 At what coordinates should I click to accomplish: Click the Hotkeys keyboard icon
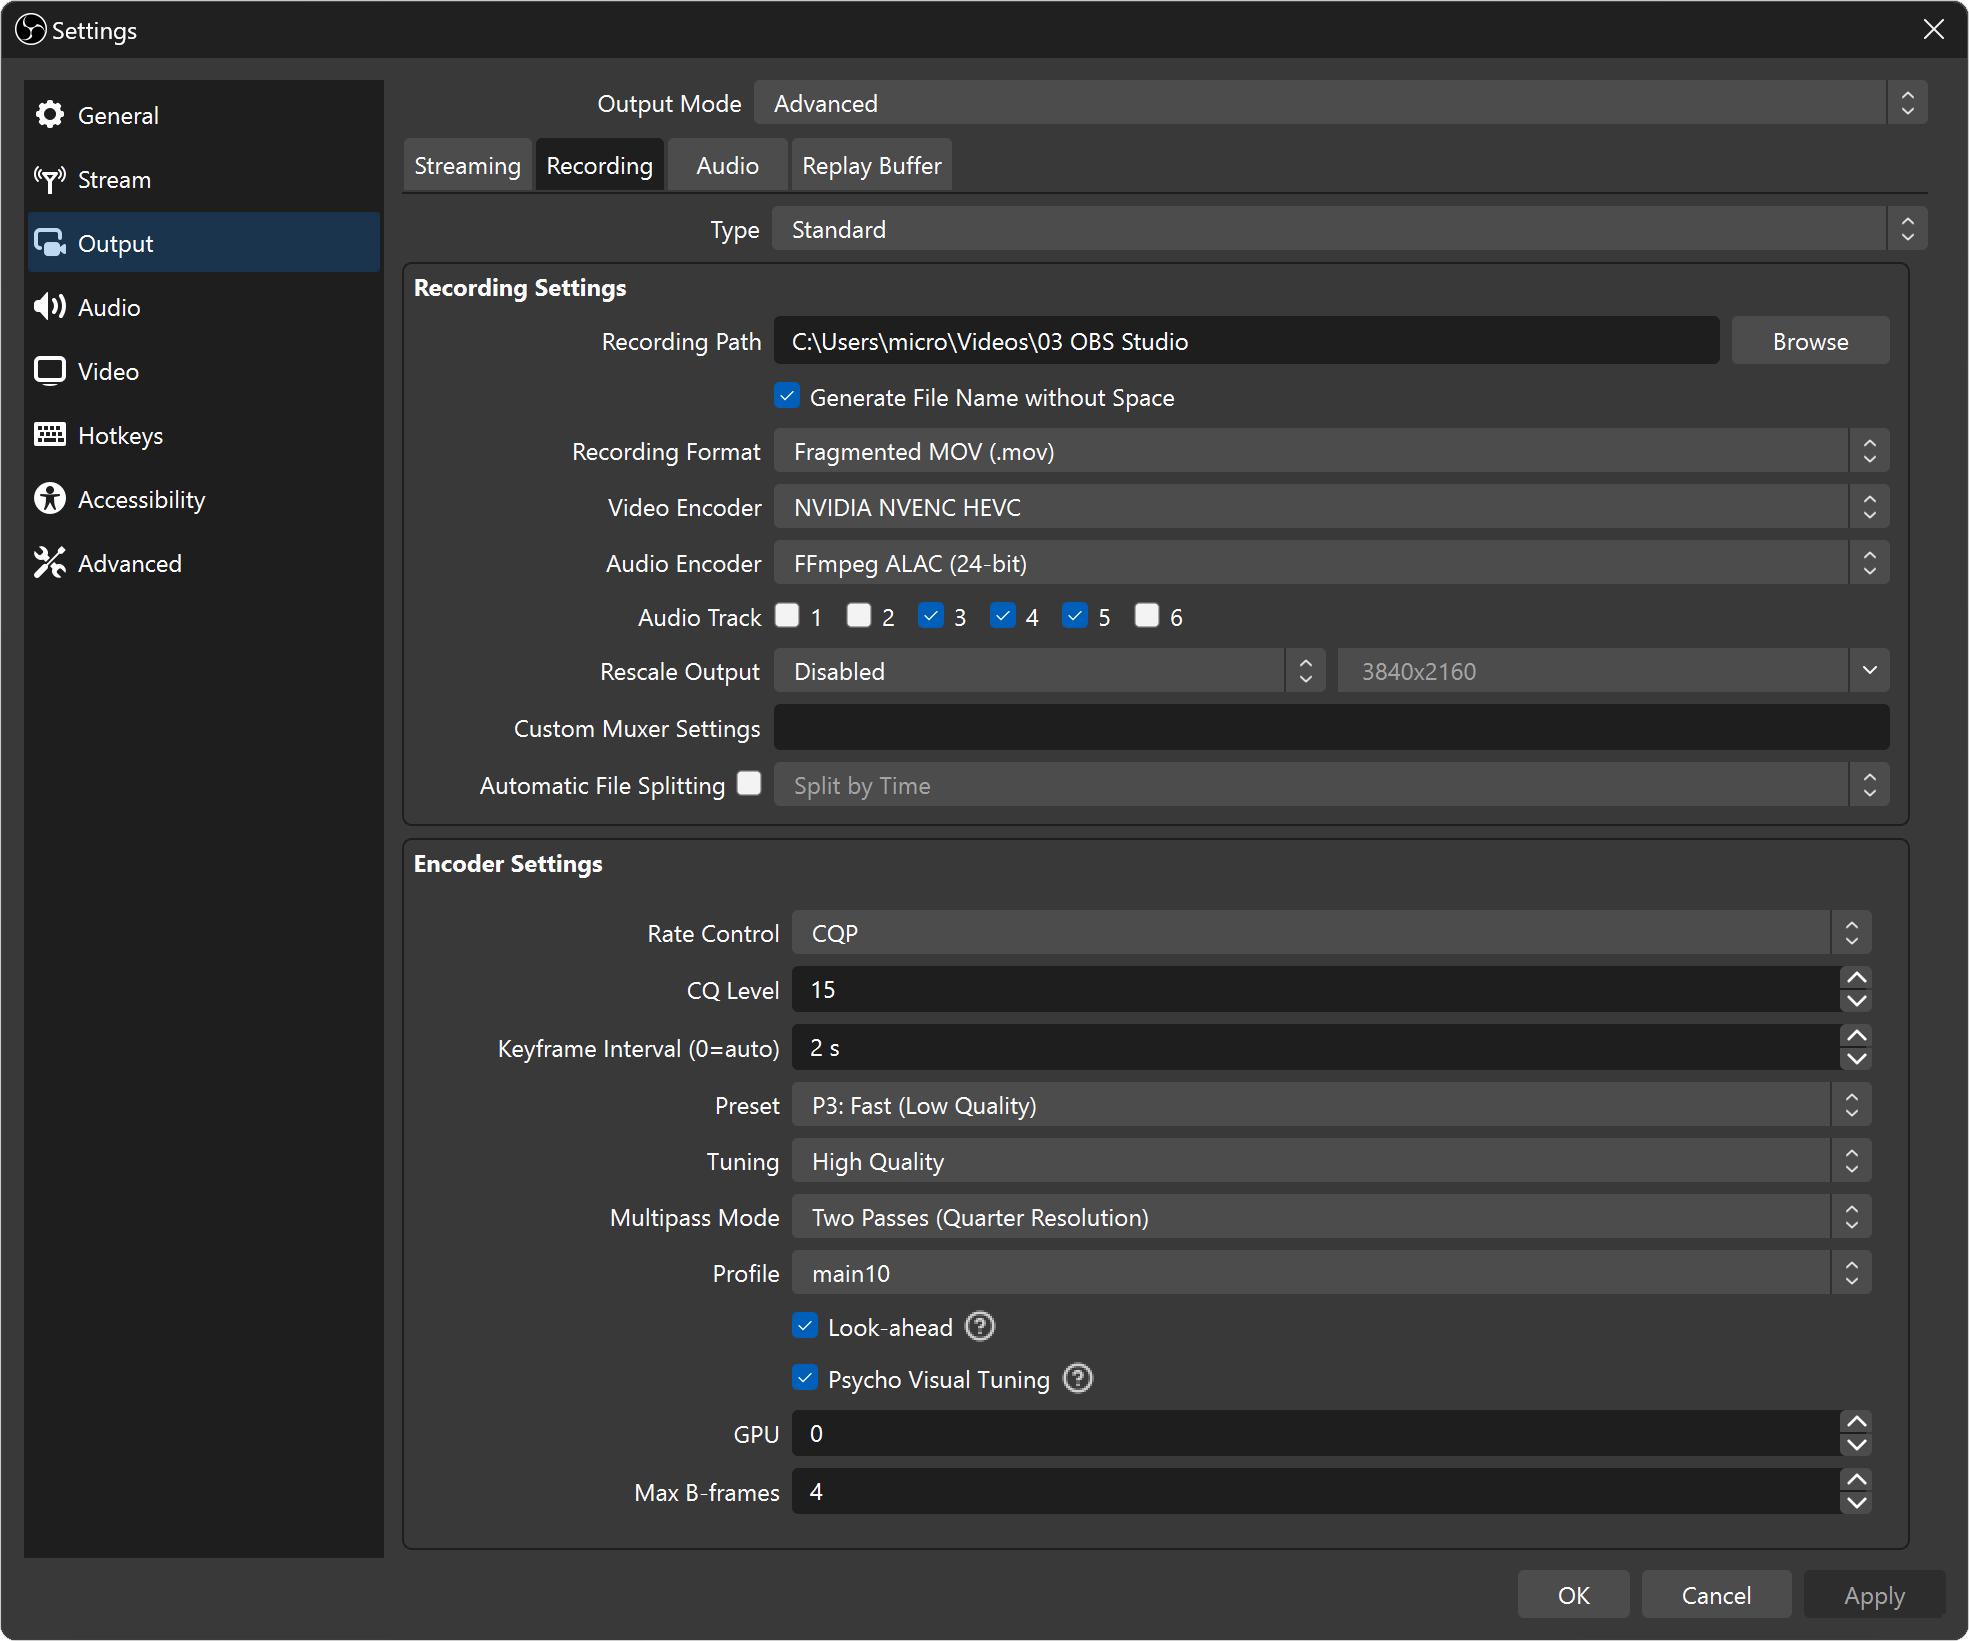50,435
